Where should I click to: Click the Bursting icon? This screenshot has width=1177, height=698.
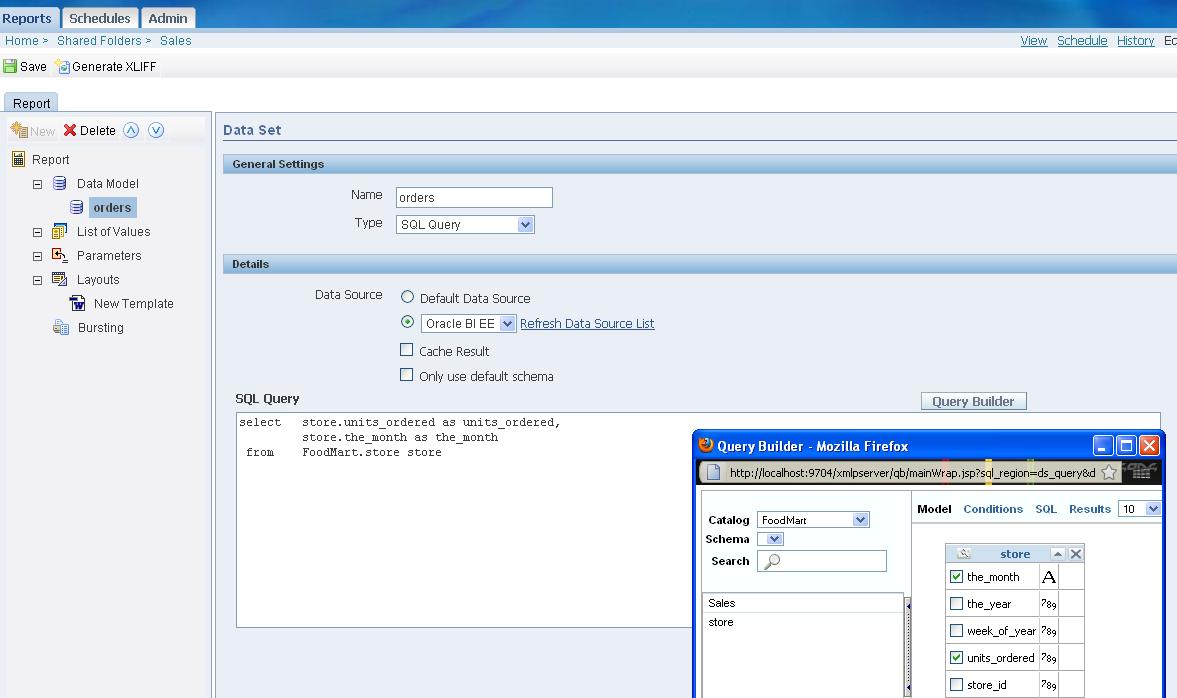pyautogui.click(x=61, y=327)
